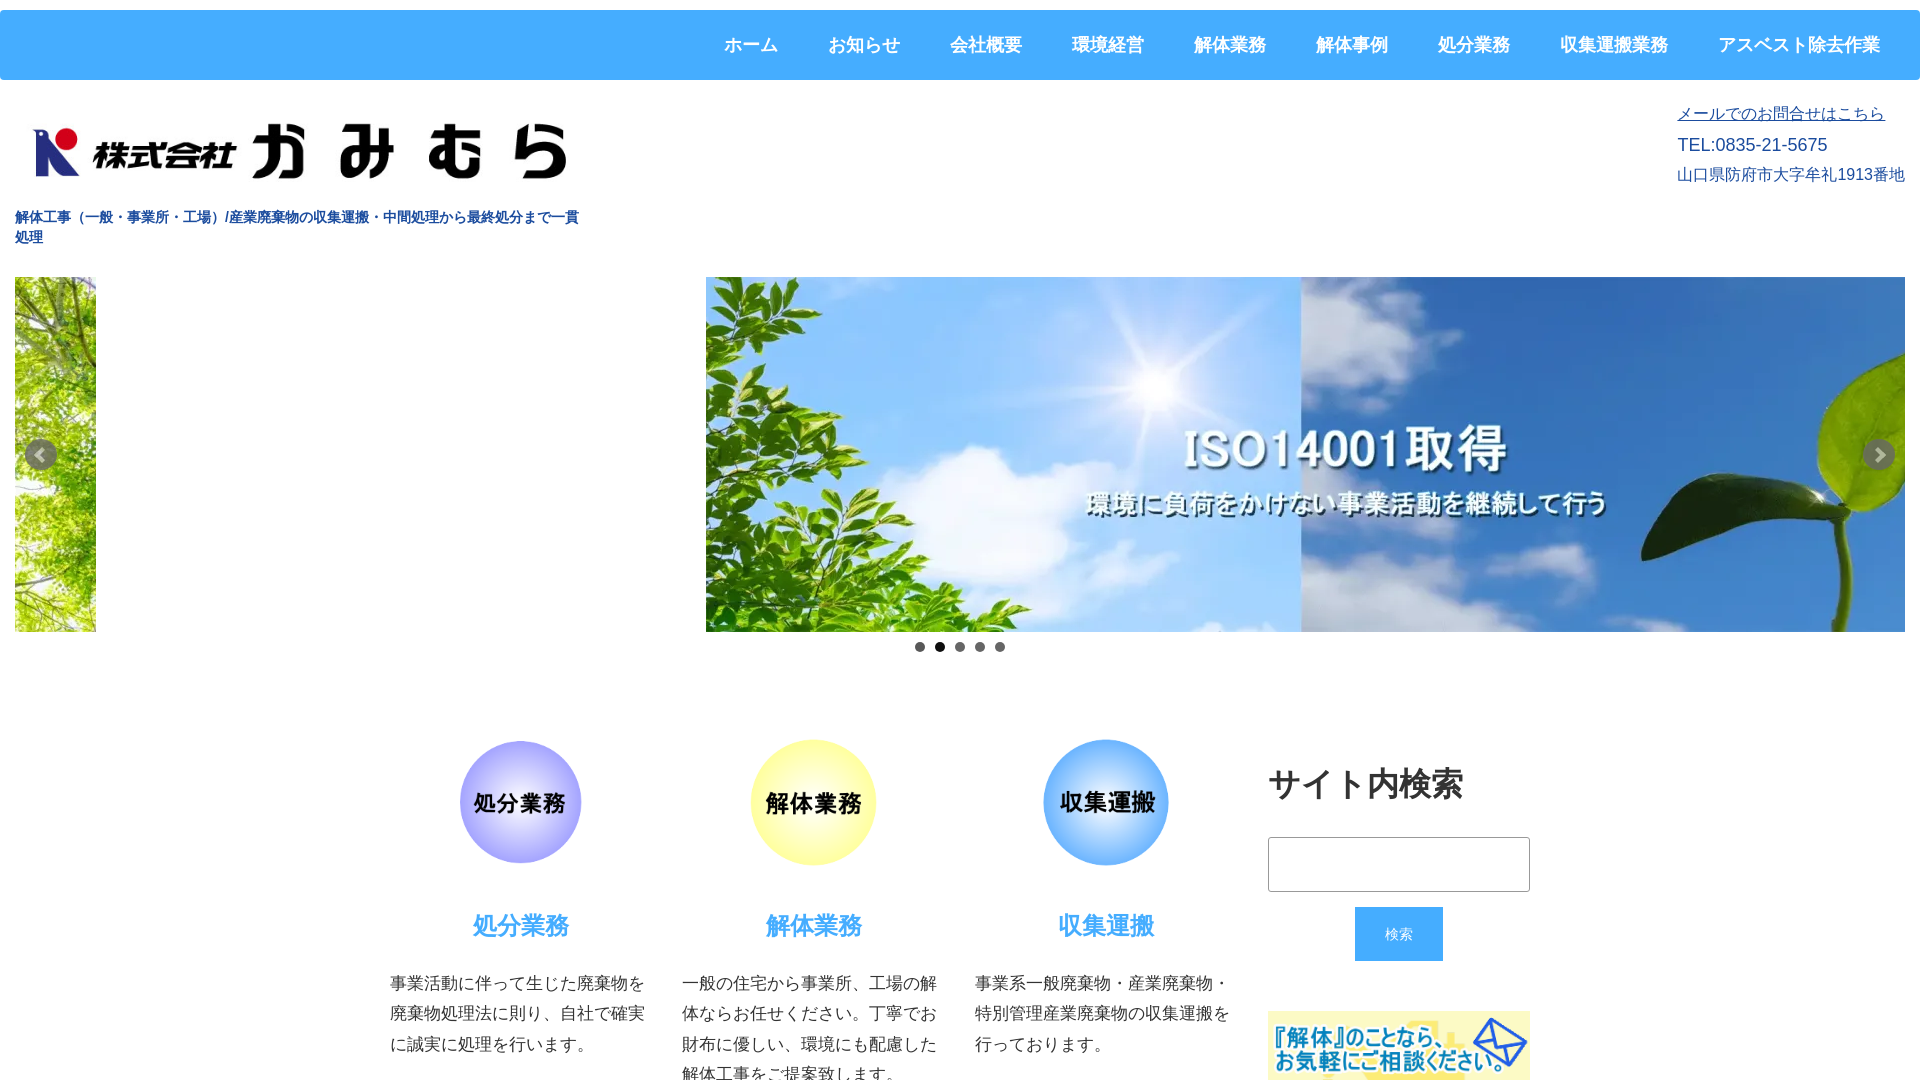Open the 会社概要 menu item
This screenshot has width=1920, height=1080.
click(985, 45)
